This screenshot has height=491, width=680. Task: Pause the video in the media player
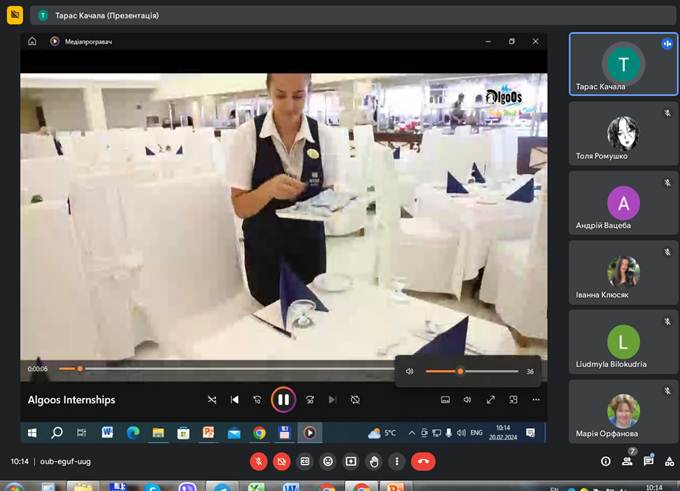click(283, 399)
